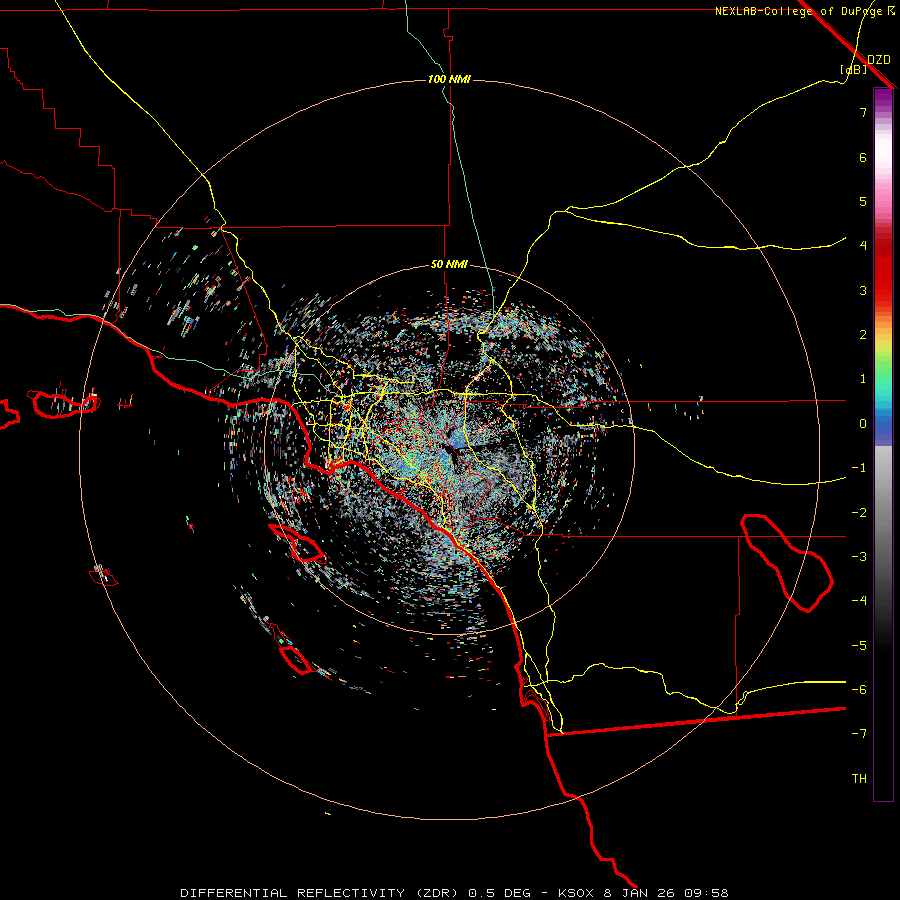Click the 0.5 DEG elevation angle text
Screen dimensions: 900x900
point(500,893)
